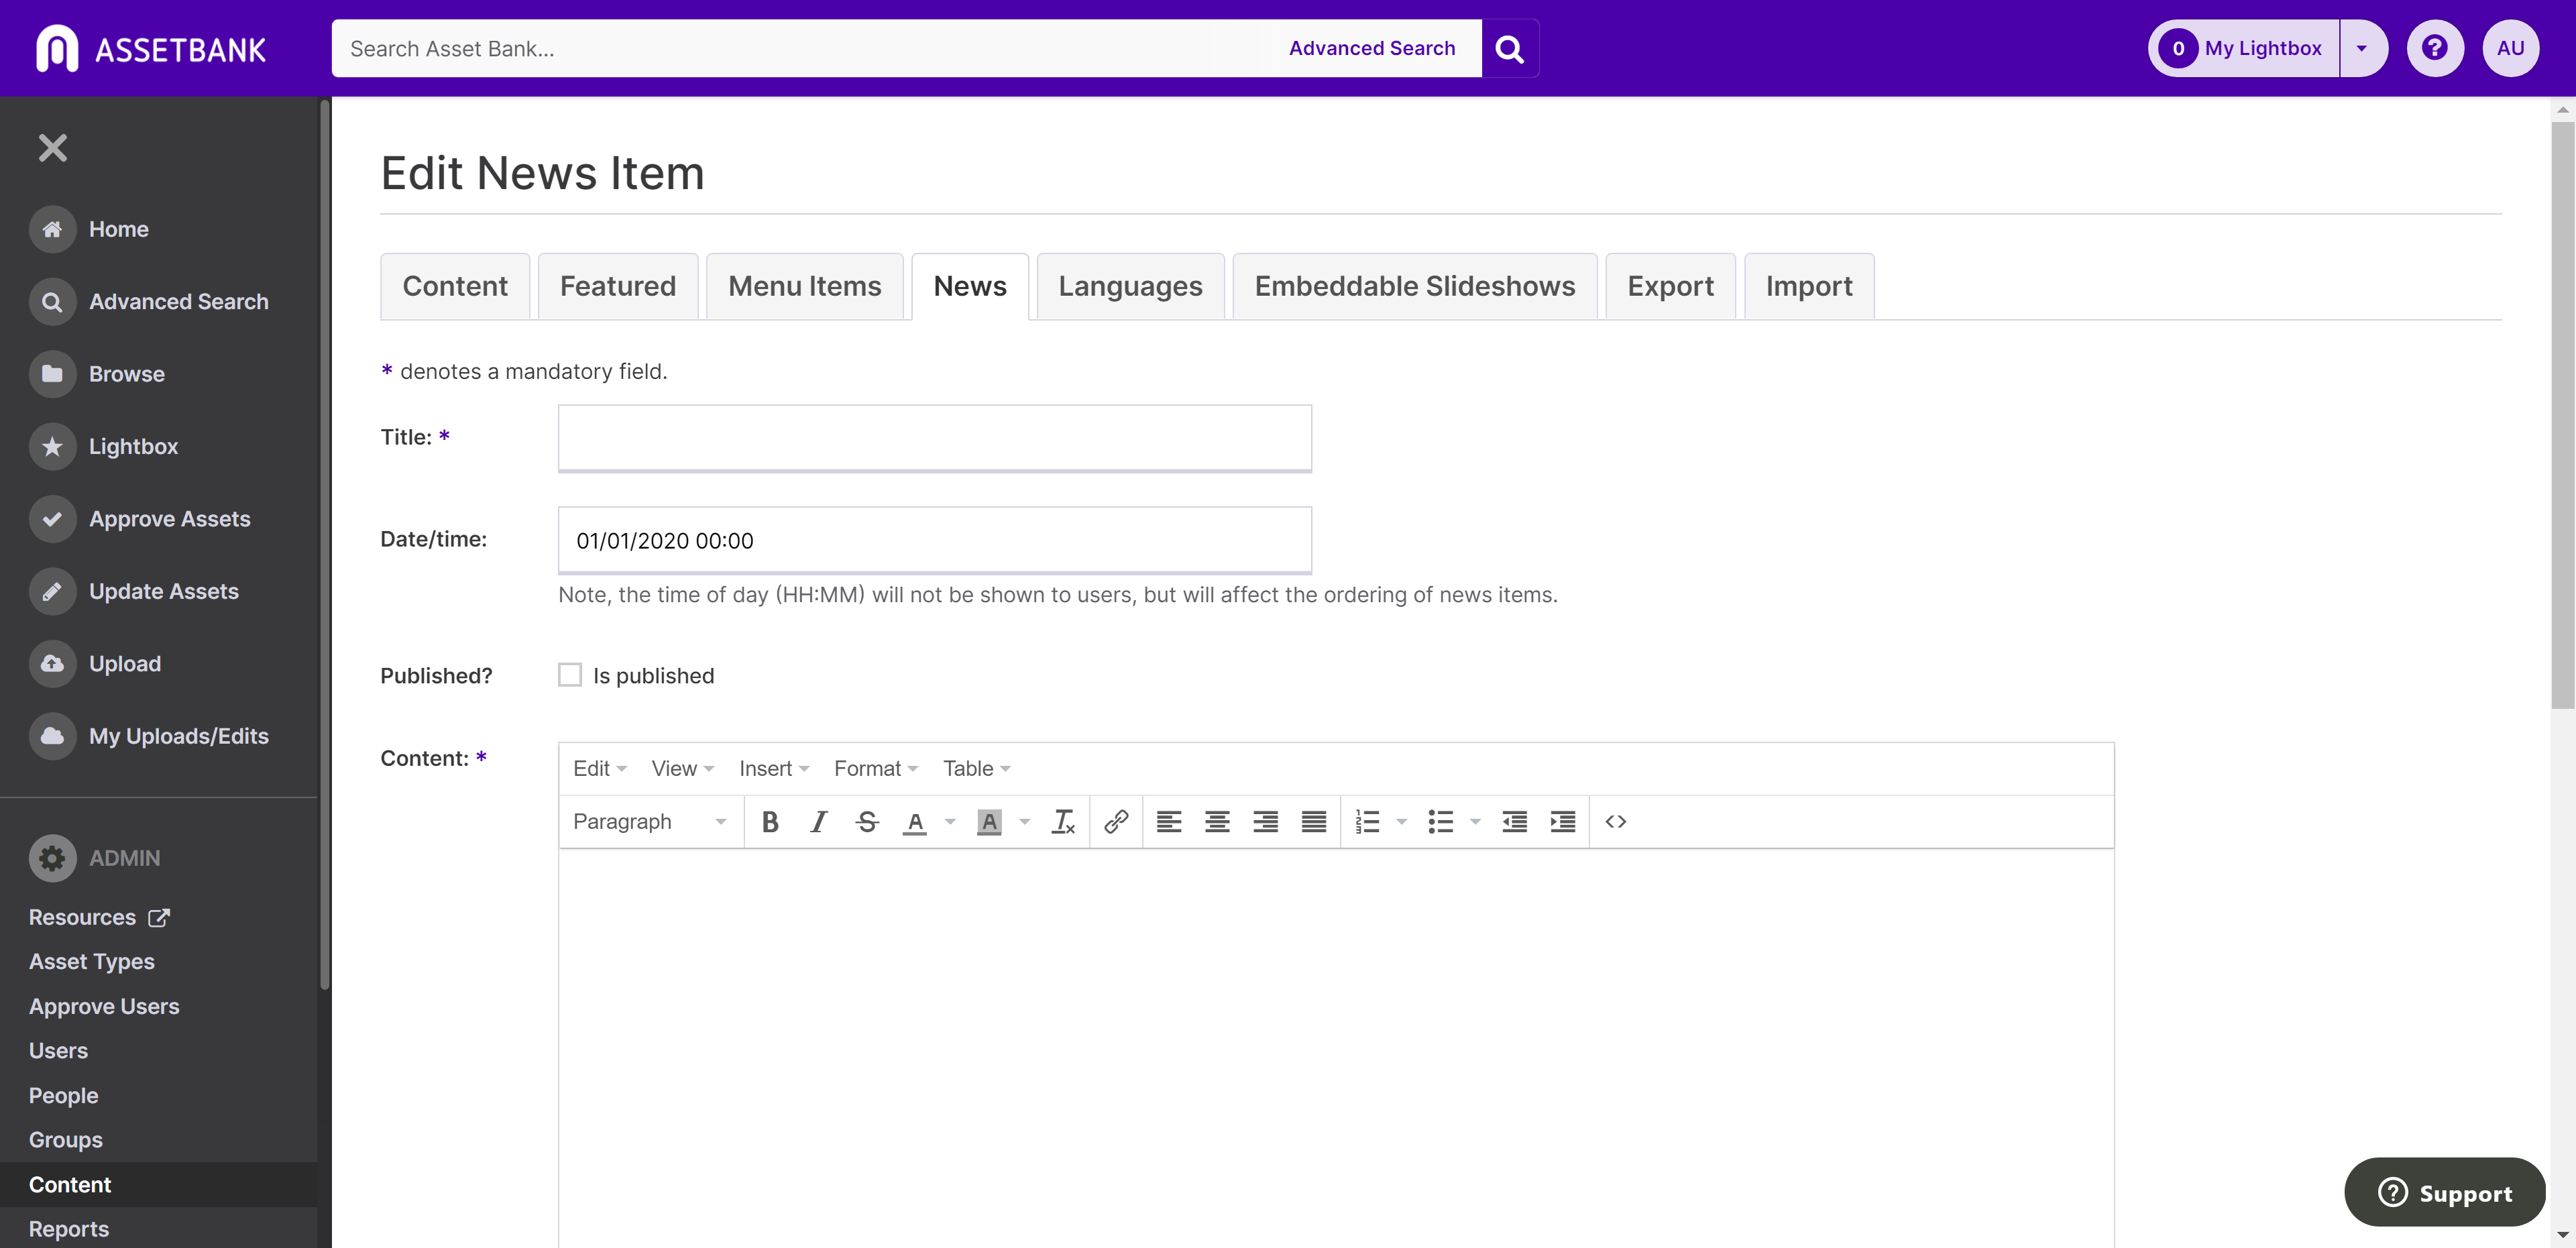Expand the text color dropdown arrow
This screenshot has height=1248, width=2576.
[x=950, y=822]
